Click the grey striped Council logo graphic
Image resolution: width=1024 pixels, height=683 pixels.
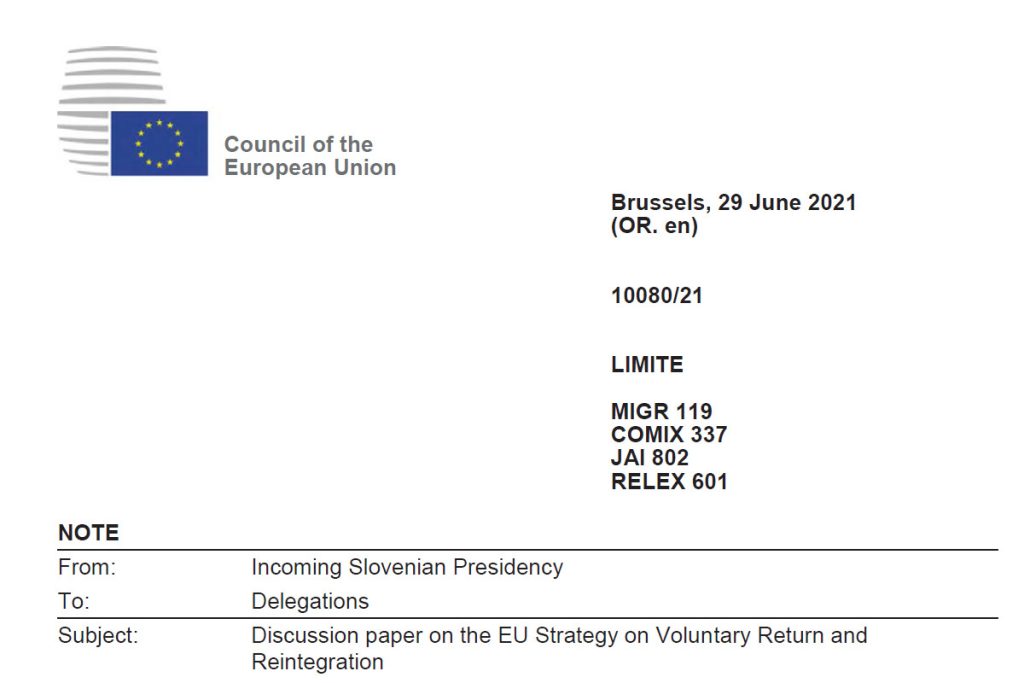(111, 110)
